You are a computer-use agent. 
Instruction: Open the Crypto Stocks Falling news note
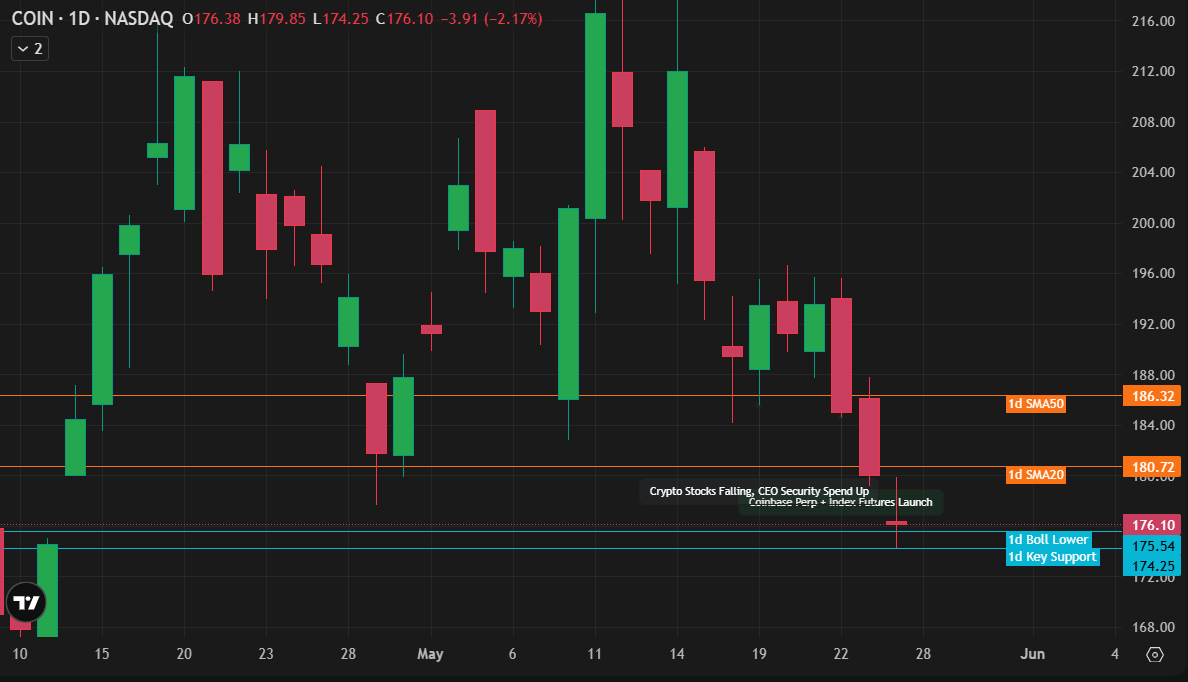pos(759,491)
